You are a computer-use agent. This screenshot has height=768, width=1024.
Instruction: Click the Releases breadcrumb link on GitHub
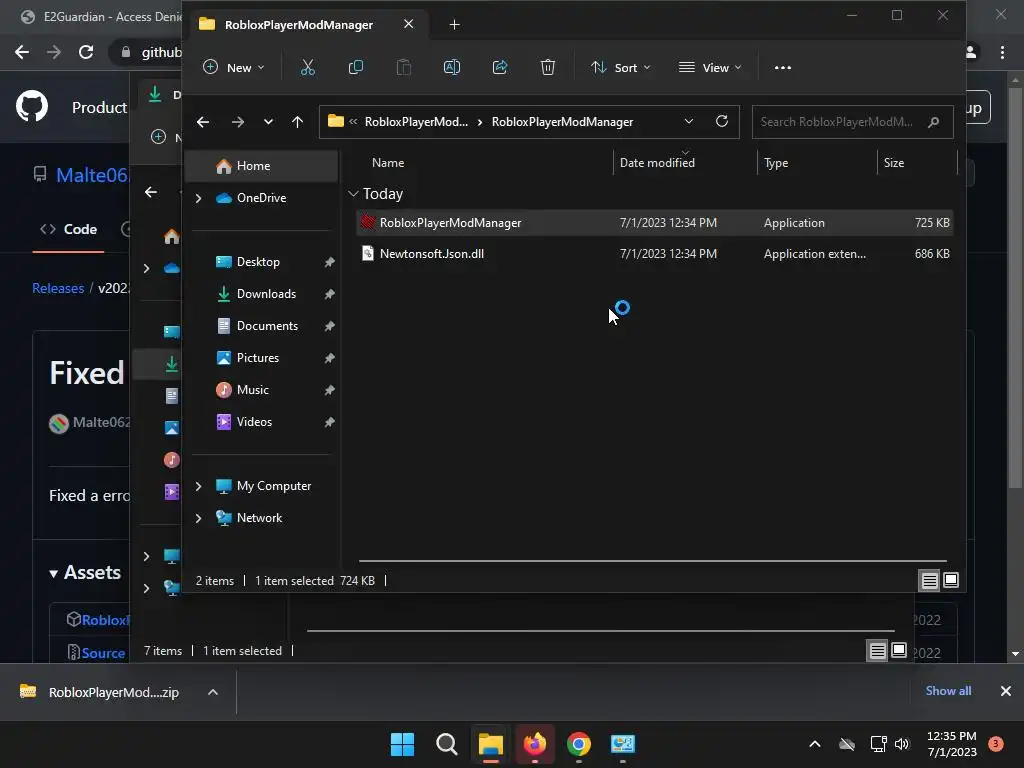tap(58, 288)
